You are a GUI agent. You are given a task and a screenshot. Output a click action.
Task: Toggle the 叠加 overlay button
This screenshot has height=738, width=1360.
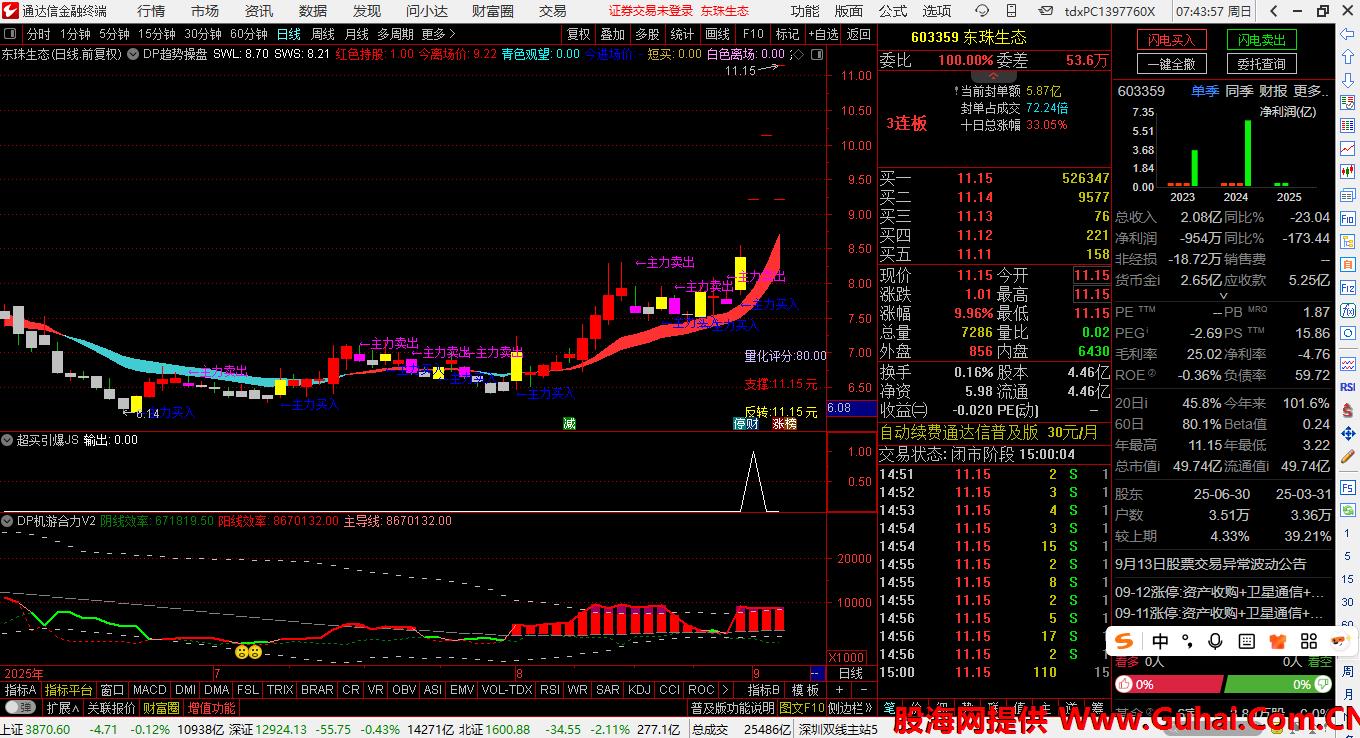(612, 34)
